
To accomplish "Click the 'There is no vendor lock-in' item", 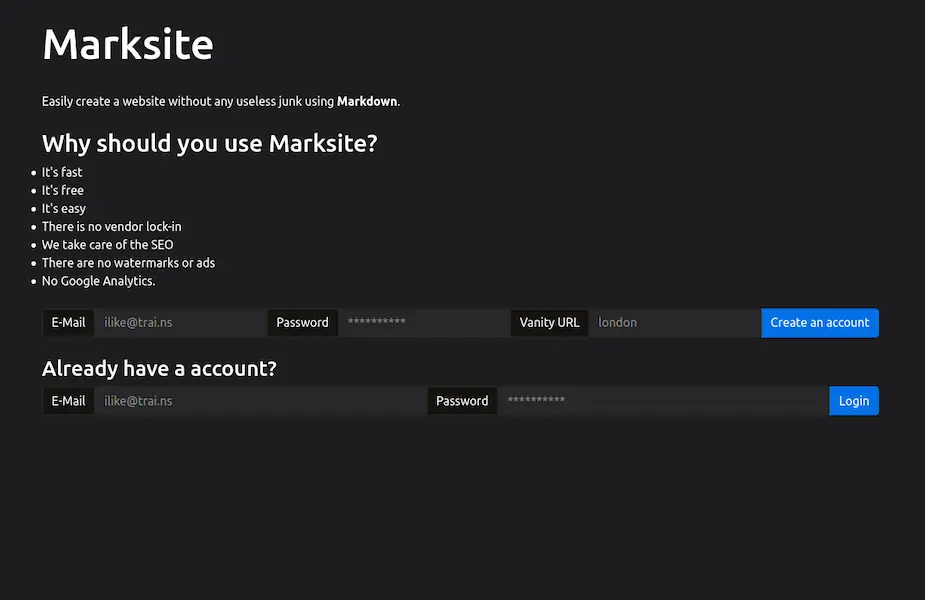I will tap(111, 227).
